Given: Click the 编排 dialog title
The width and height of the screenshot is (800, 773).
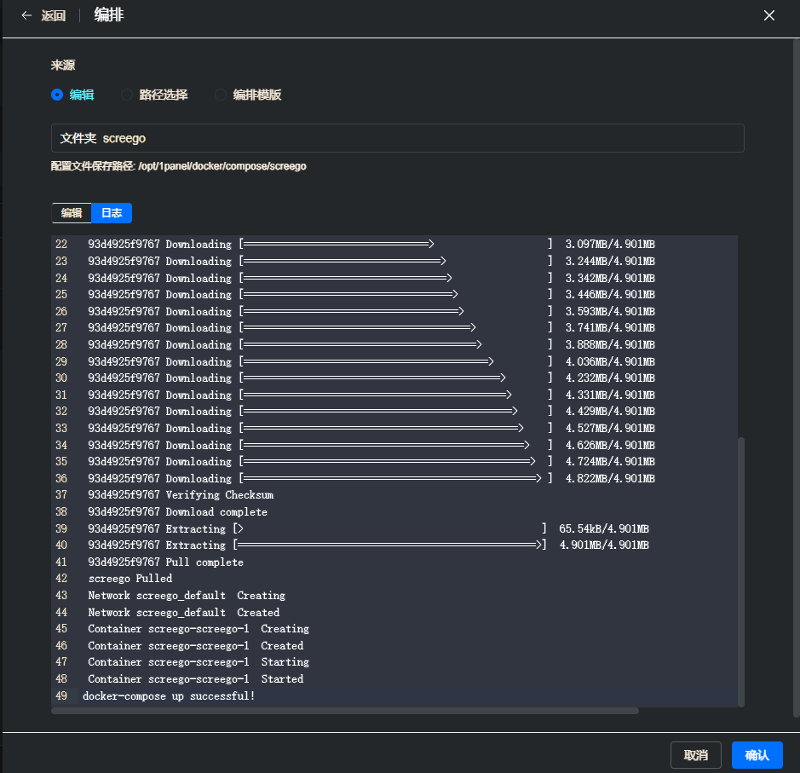Looking at the screenshot, I should point(108,15).
